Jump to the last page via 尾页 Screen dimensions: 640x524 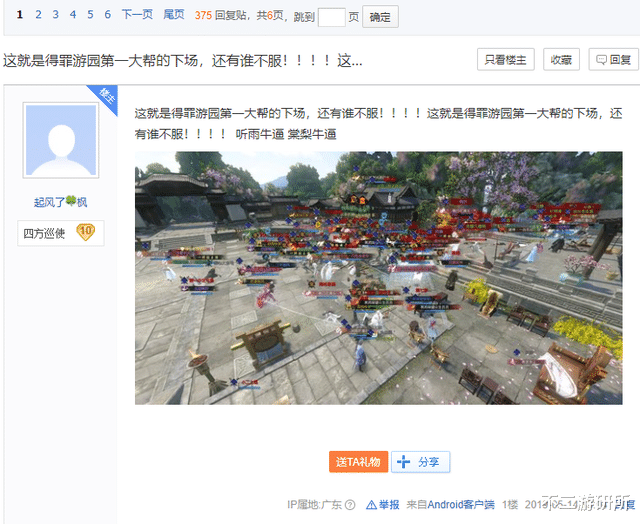[x=174, y=15]
